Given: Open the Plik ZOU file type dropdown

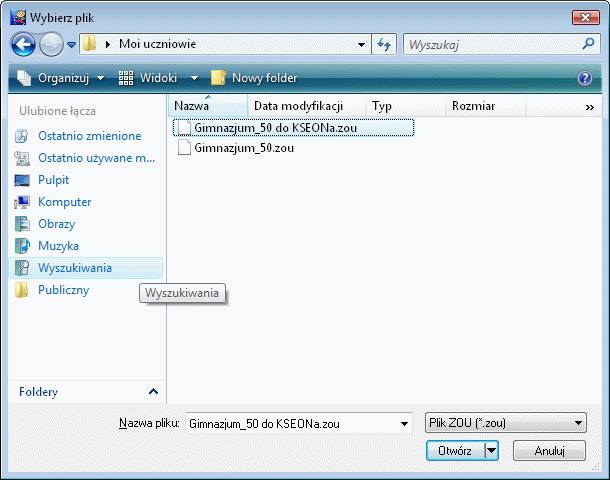Looking at the screenshot, I should (x=506, y=423).
